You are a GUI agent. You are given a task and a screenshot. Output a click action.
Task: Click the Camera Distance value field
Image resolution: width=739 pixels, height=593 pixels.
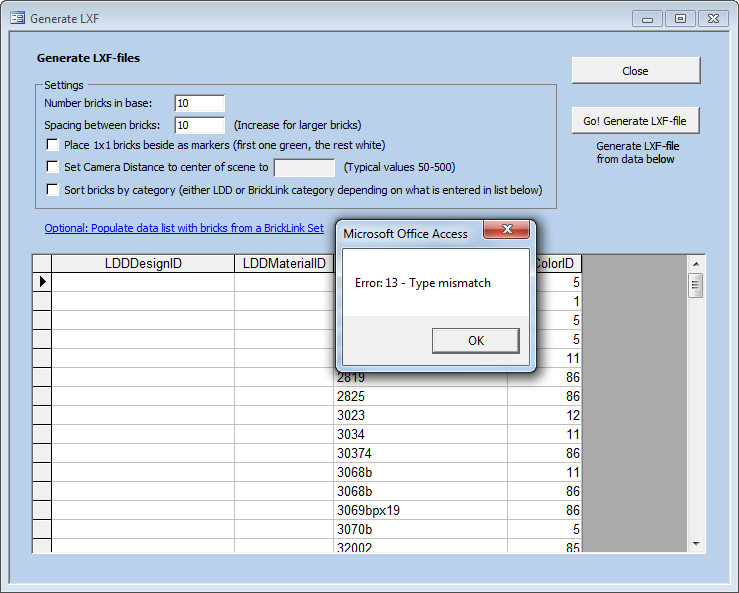pos(304,168)
